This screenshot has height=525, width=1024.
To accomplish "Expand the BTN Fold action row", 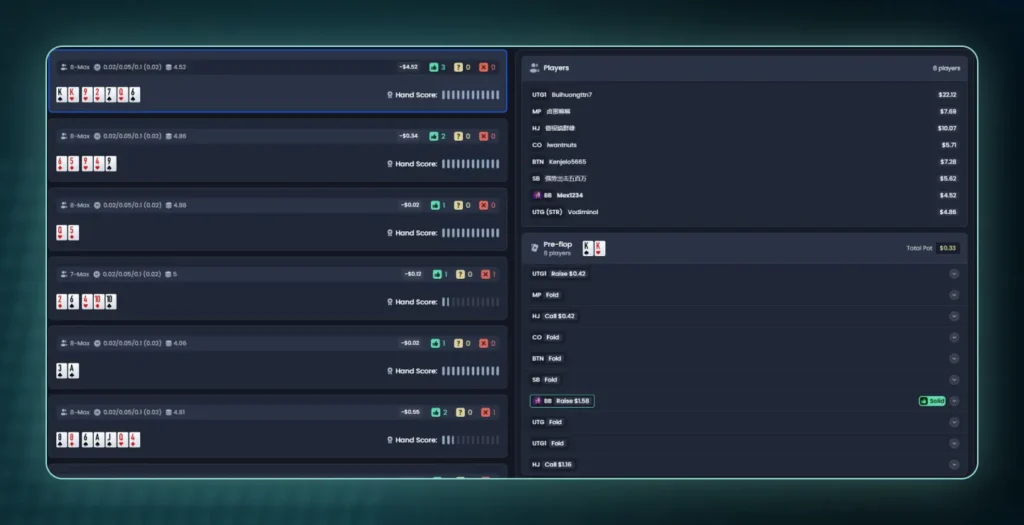I will click(x=954, y=358).
